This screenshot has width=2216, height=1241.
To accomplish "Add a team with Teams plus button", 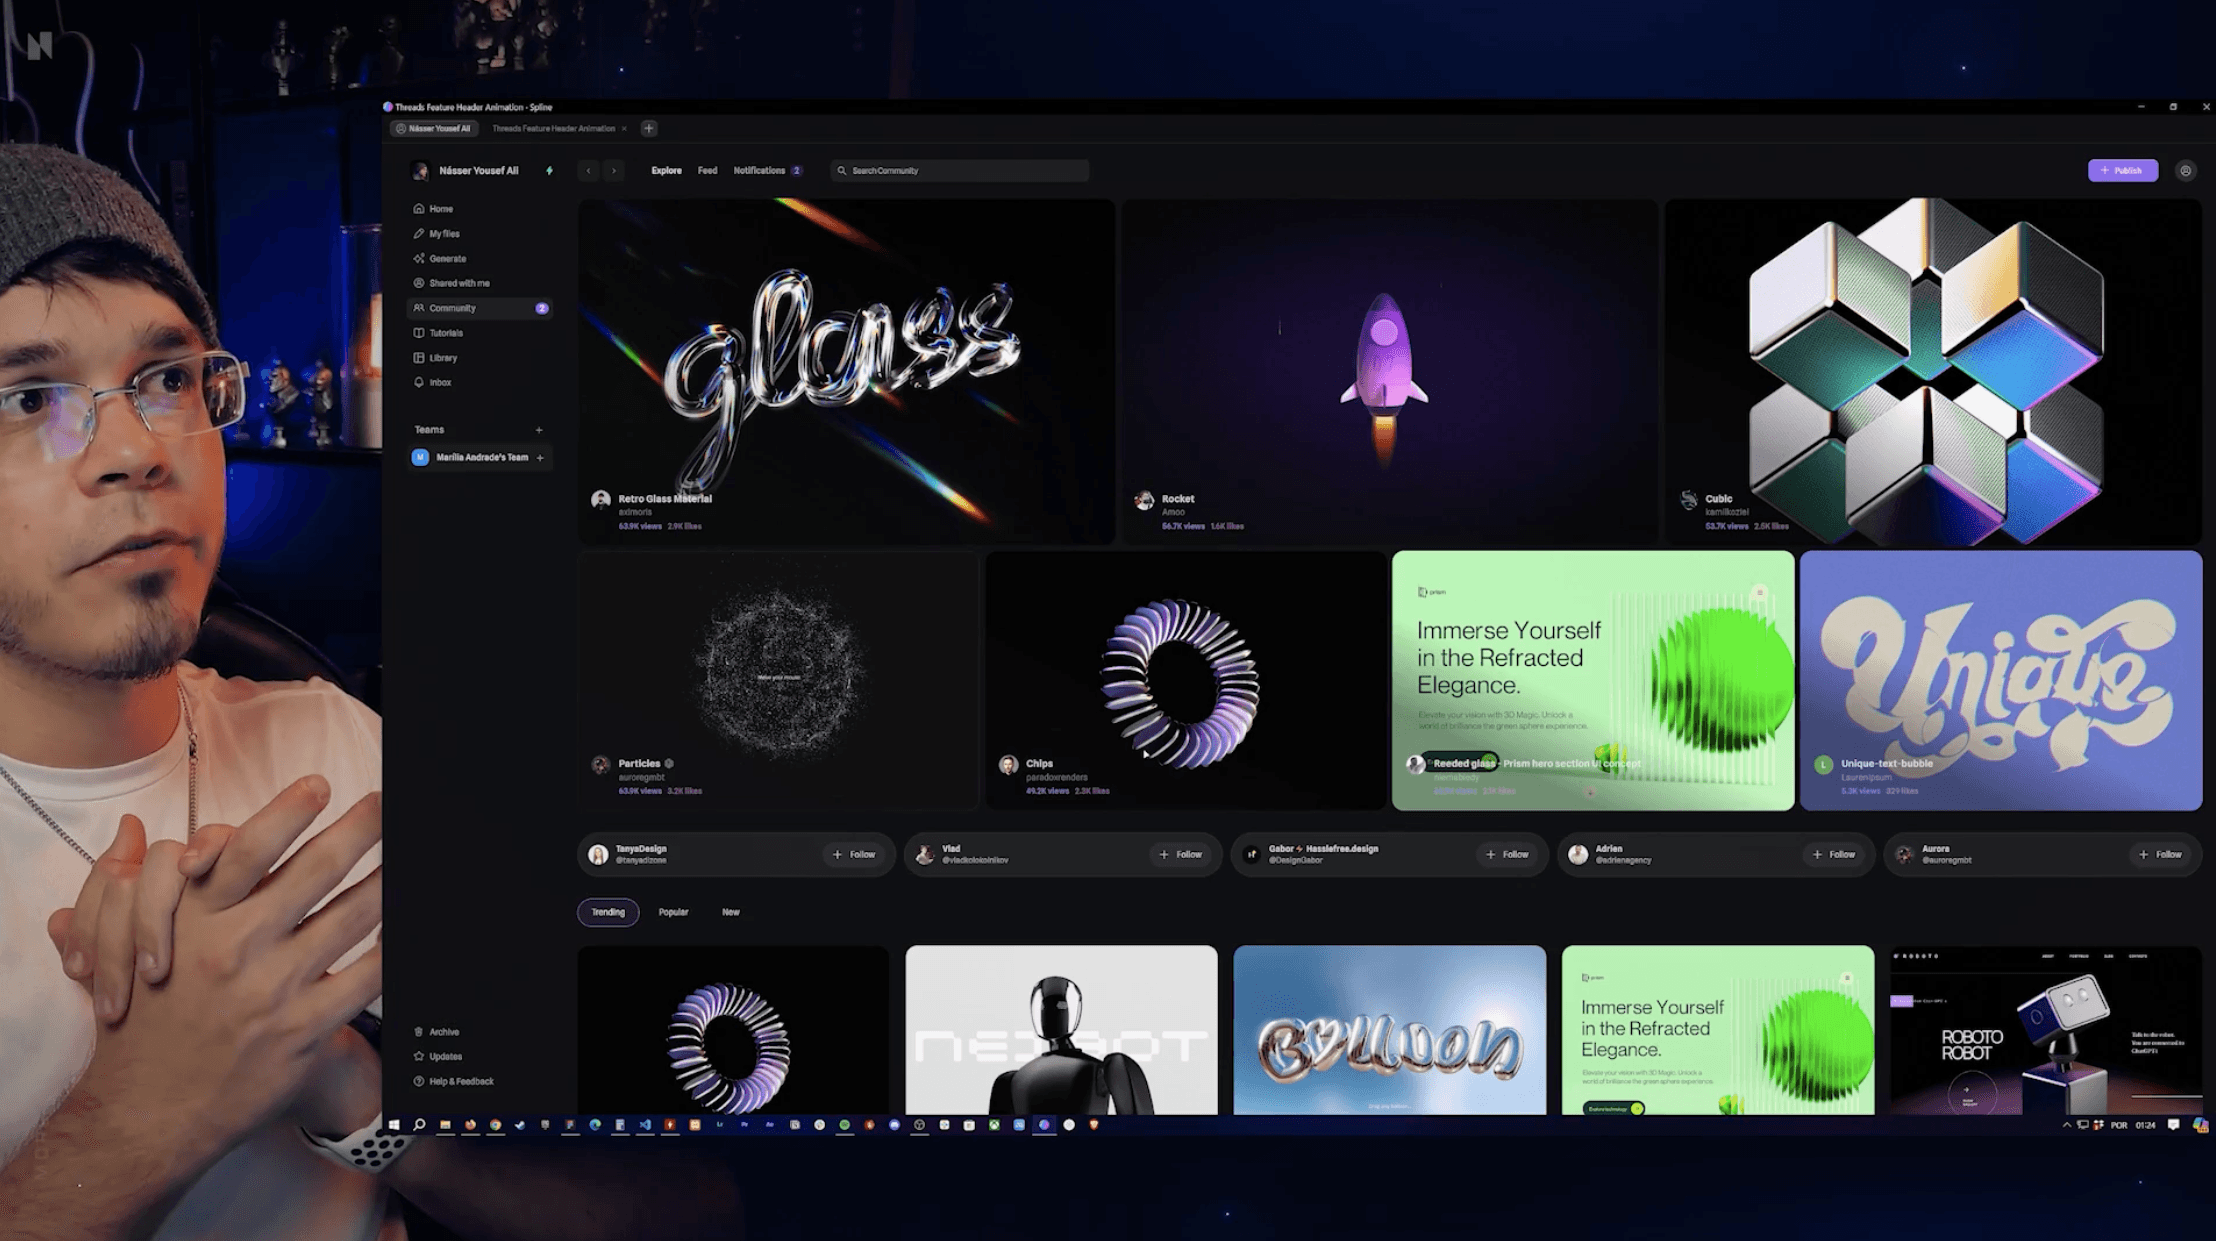I will point(539,430).
